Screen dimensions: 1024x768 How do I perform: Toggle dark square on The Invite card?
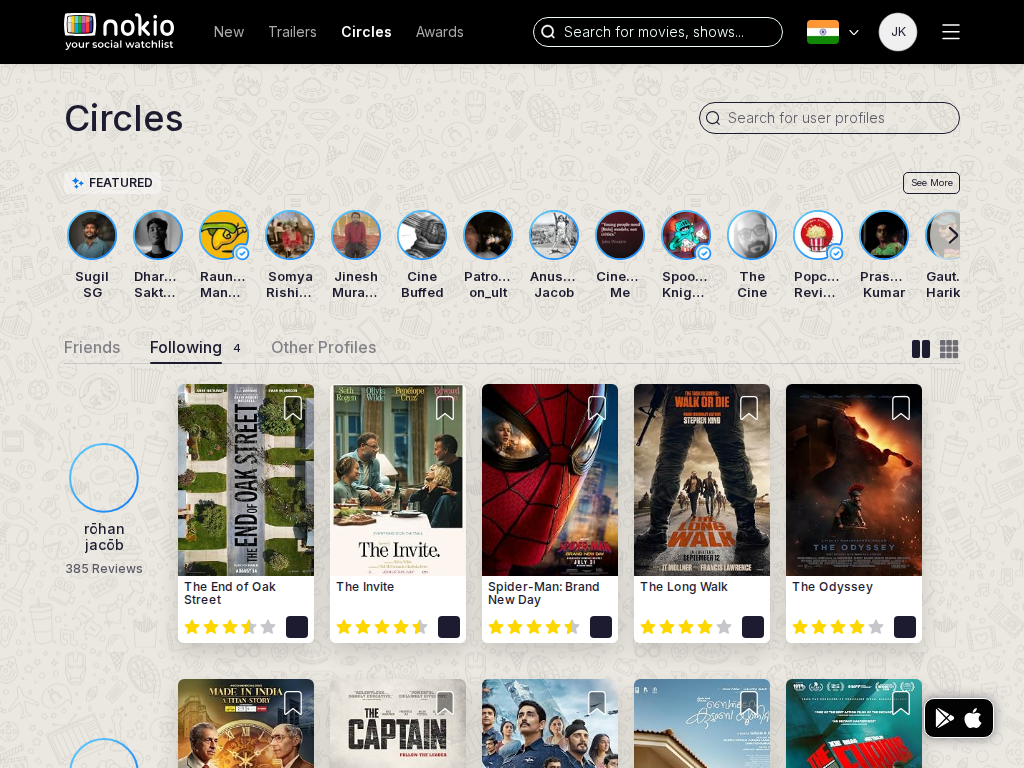click(449, 627)
